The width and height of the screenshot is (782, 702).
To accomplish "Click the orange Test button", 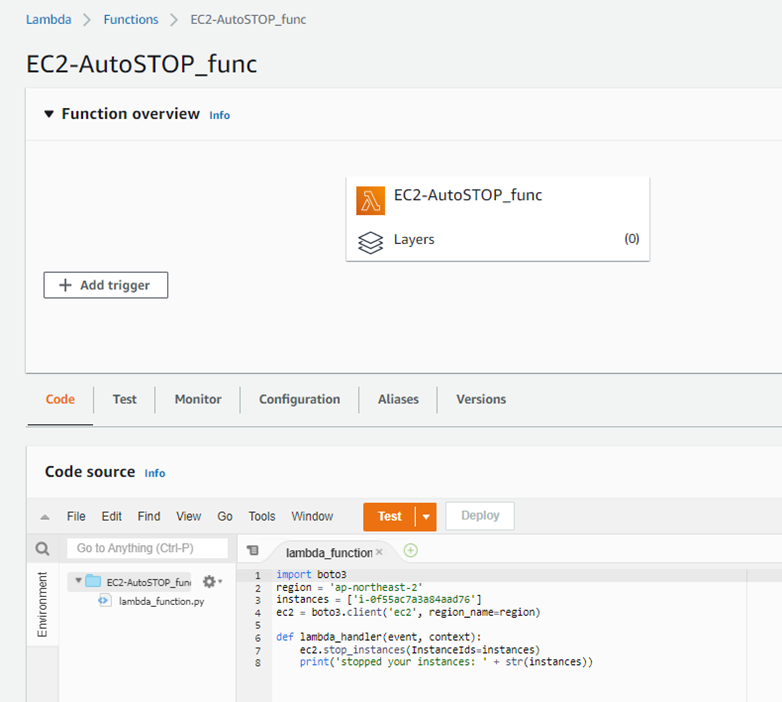I will [389, 517].
